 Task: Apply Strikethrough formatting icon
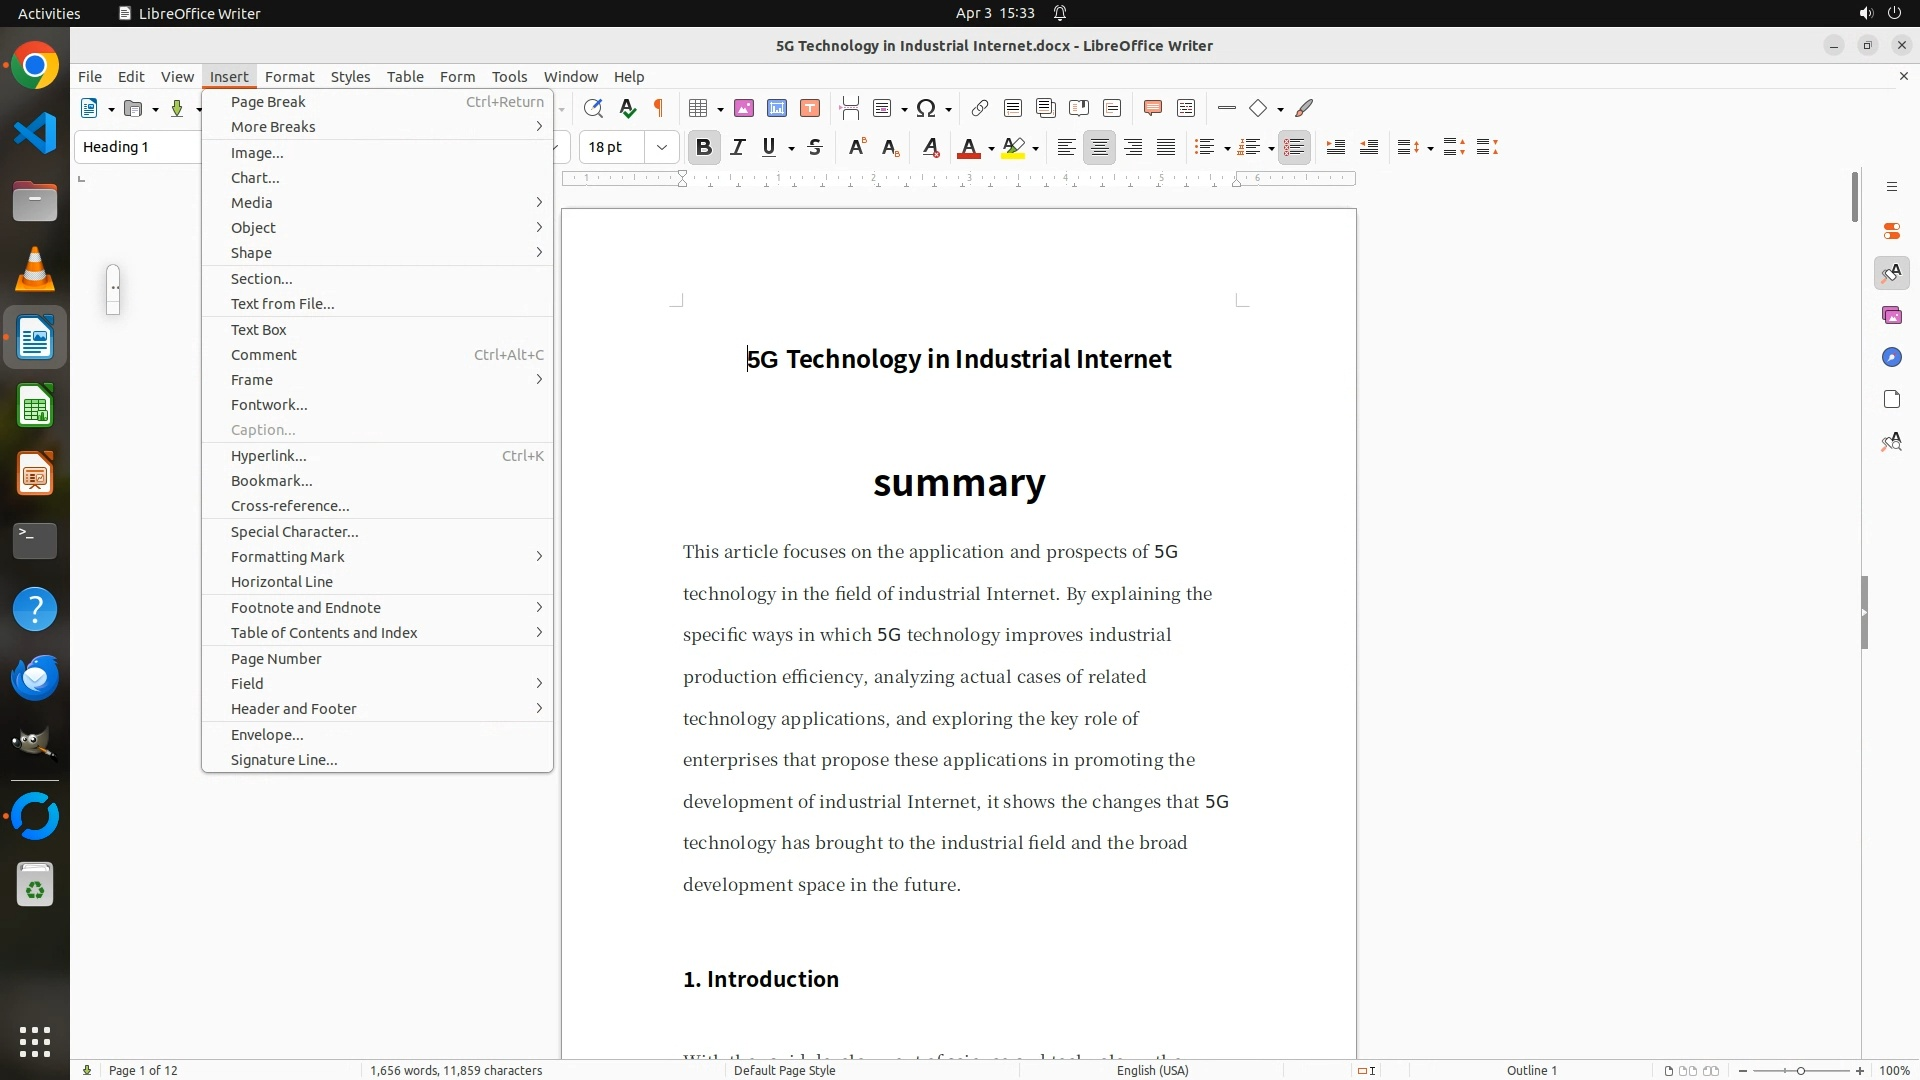pos(815,147)
